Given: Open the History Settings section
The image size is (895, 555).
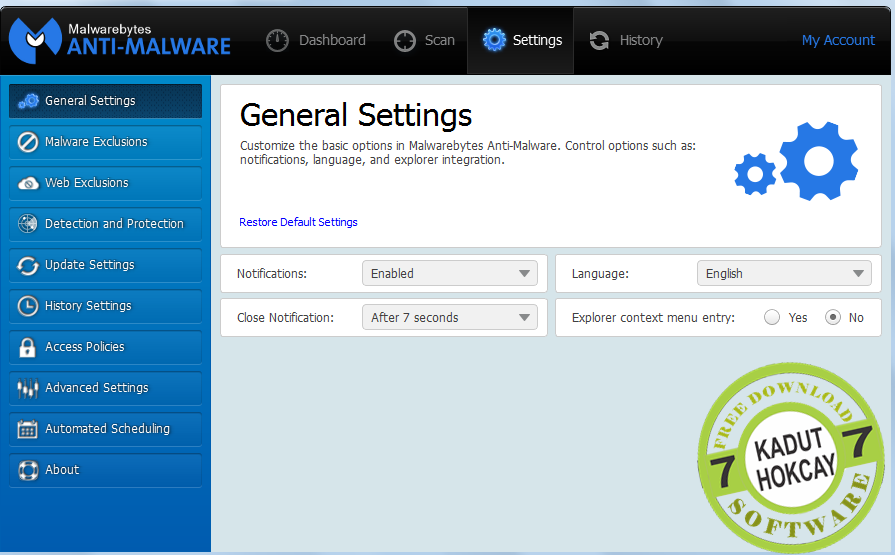Looking at the screenshot, I should pyautogui.click(x=106, y=306).
